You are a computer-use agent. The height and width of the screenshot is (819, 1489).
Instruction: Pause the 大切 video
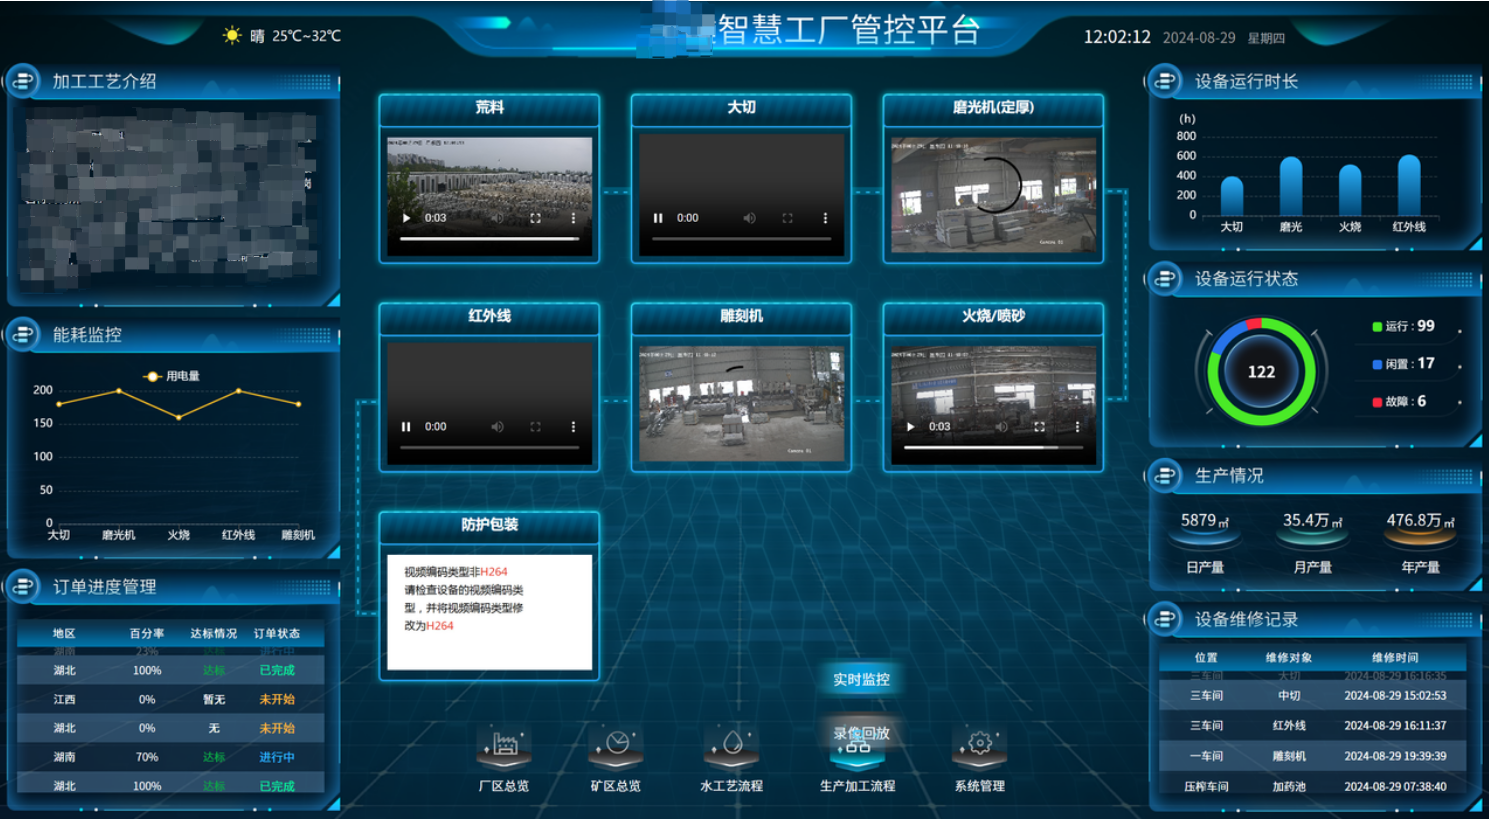[x=658, y=218]
